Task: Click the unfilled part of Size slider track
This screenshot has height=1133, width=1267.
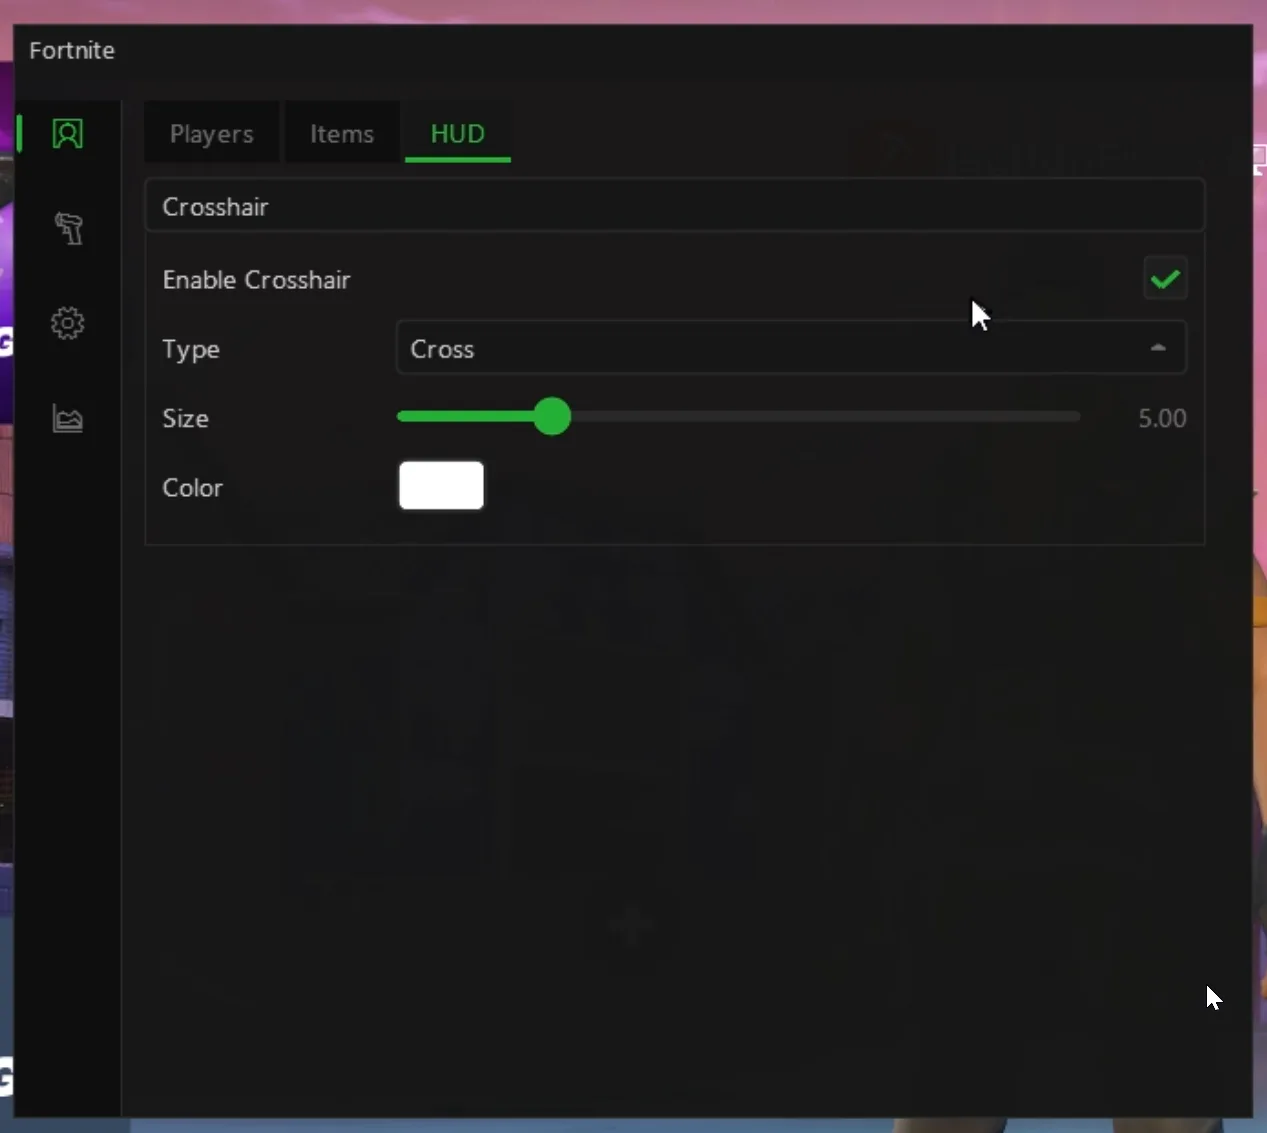Action: [x=825, y=417]
